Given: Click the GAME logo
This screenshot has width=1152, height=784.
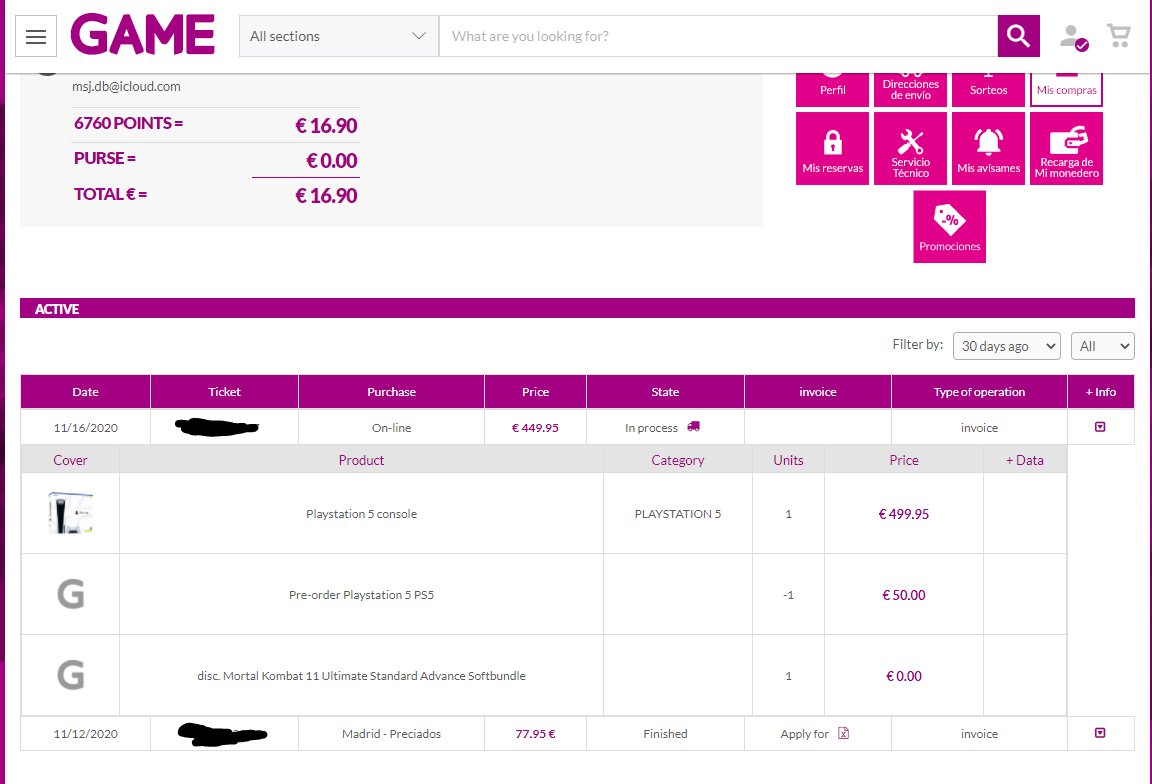Looking at the screenshot, I should point(143,36).
